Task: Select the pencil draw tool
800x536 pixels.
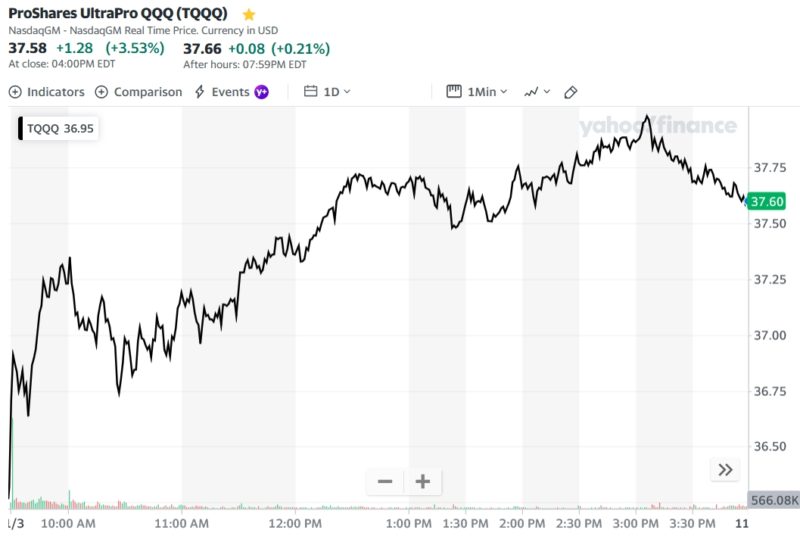Action: pyautogui.click(x=571, y=92)
